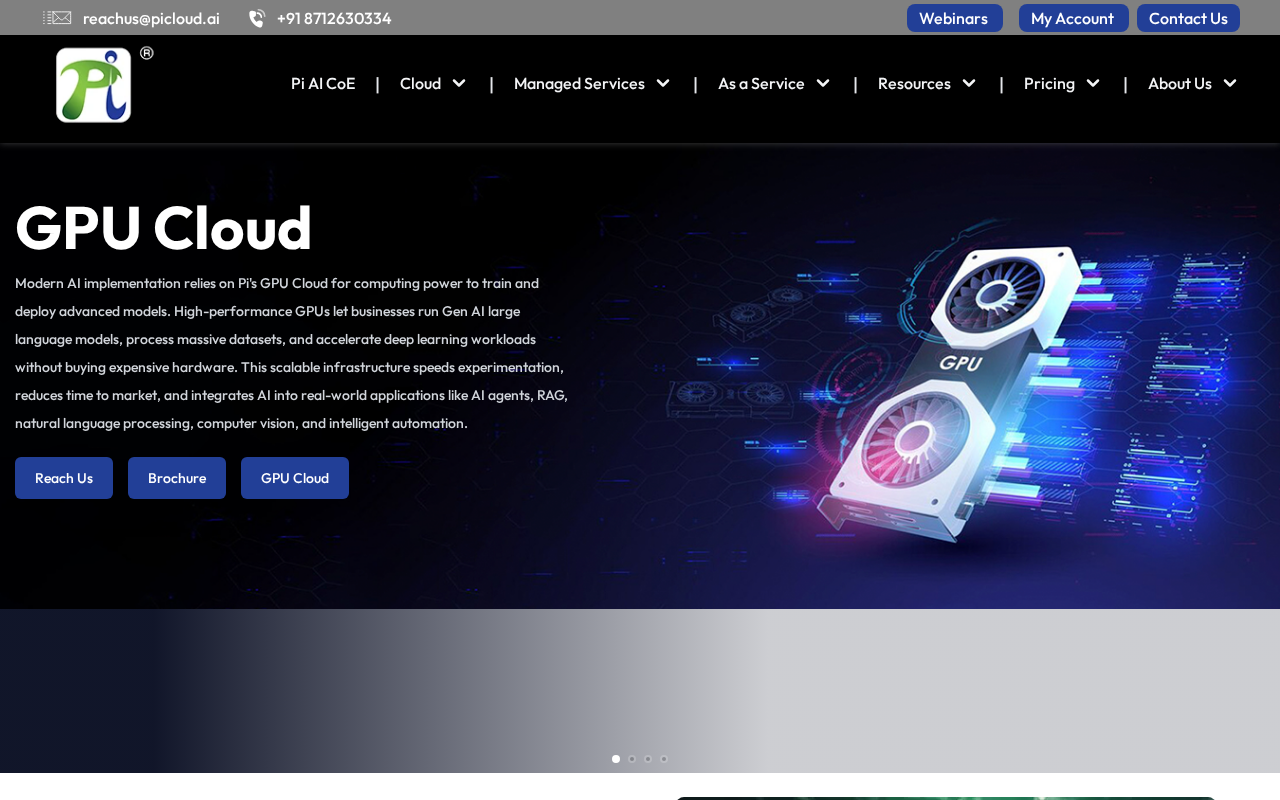Open the Resources menu item
Image resolution: width=1280 pixels, height=800 pixels.
(914, 83)
